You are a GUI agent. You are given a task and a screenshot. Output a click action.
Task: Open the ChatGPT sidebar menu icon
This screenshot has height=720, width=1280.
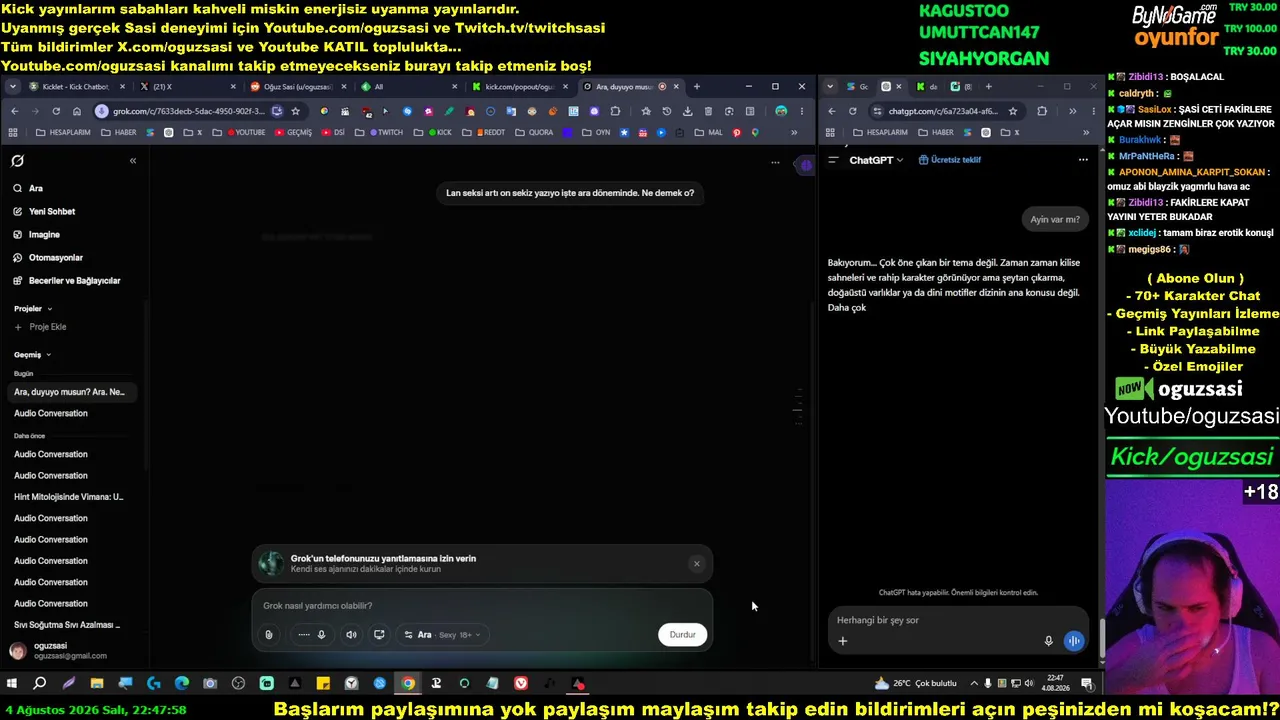click(834, 160)
